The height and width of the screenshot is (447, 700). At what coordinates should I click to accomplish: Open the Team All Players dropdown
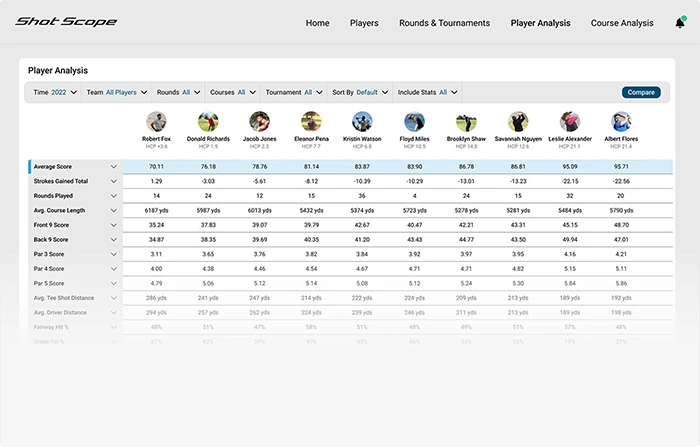[x=117, y=92]
